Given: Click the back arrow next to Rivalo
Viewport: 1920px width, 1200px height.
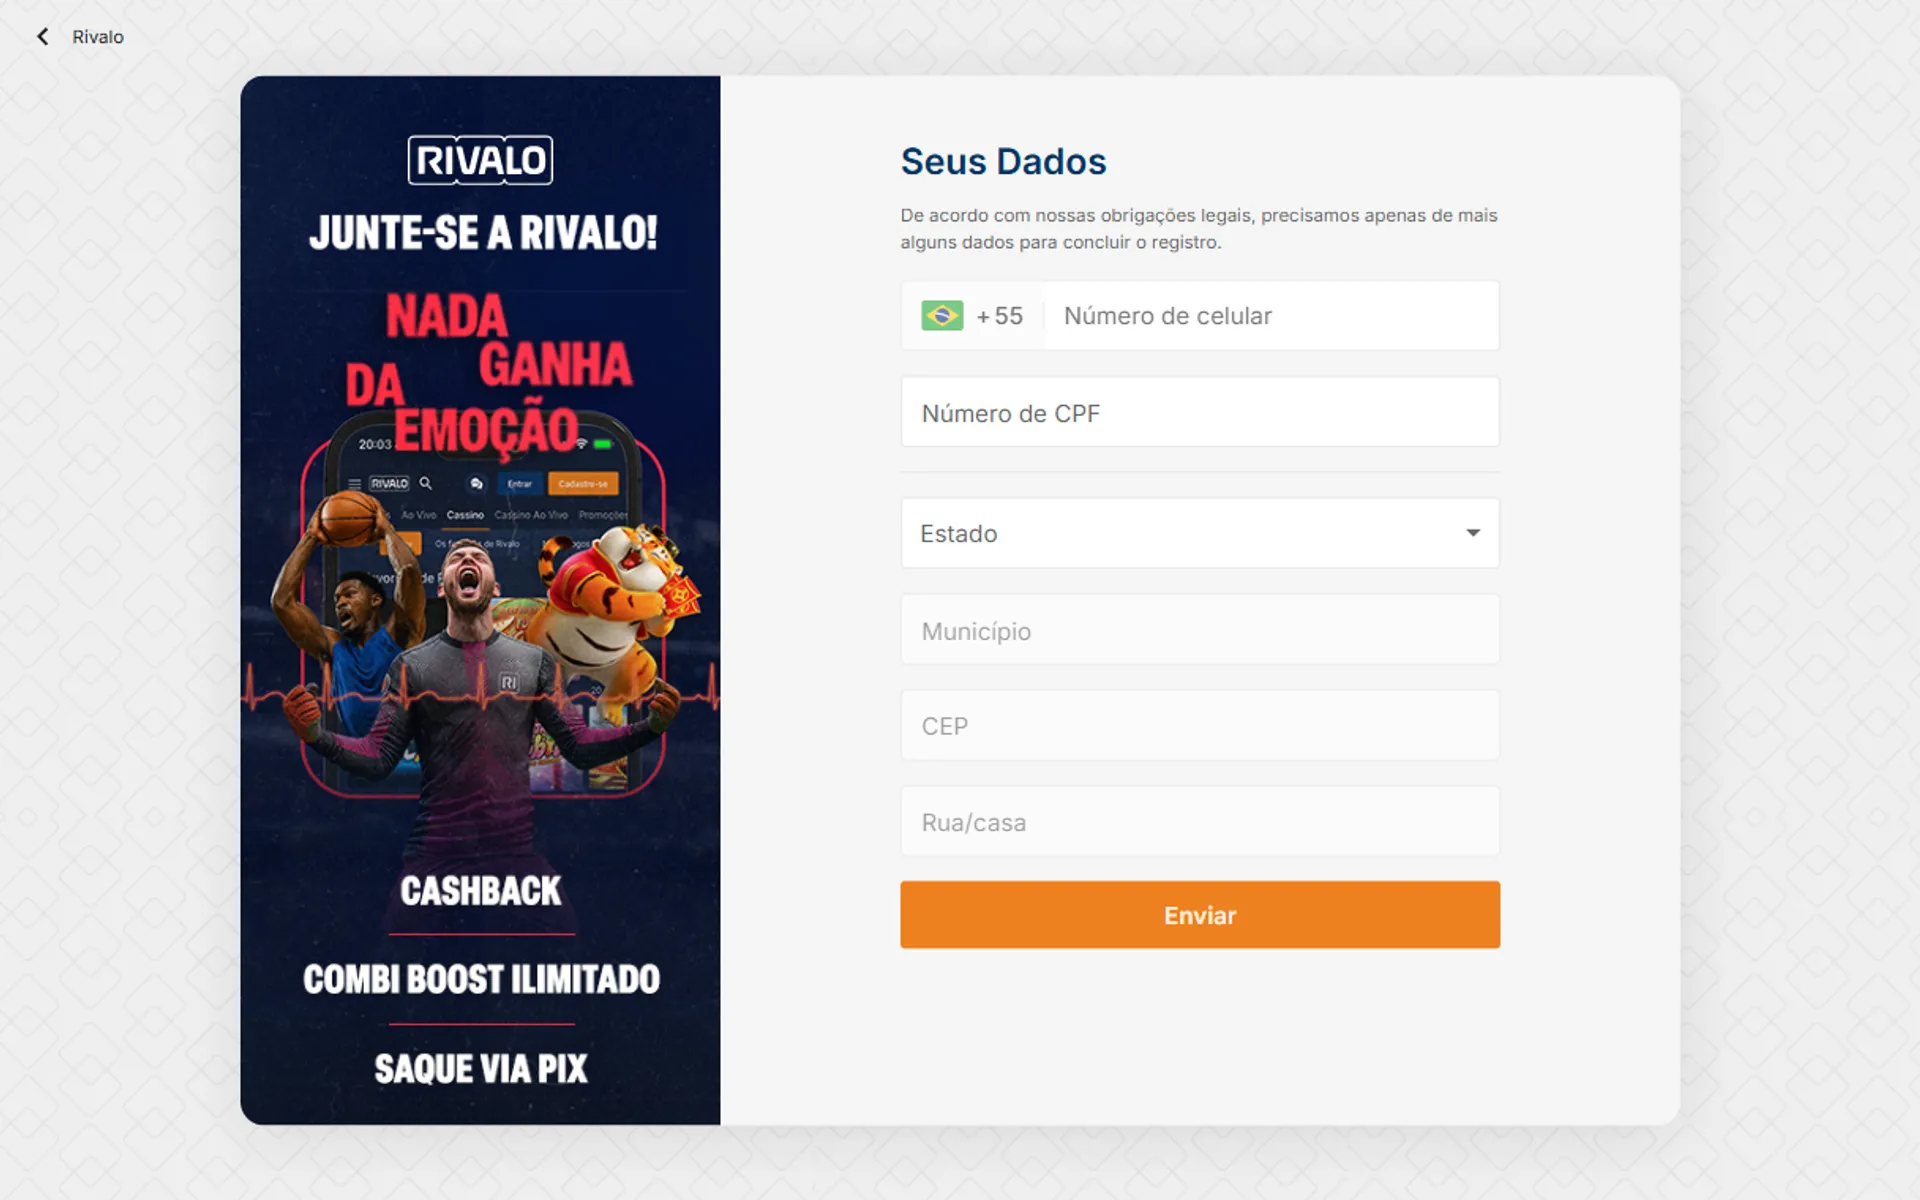Looking at the screenshot, I should click(42, 37).
